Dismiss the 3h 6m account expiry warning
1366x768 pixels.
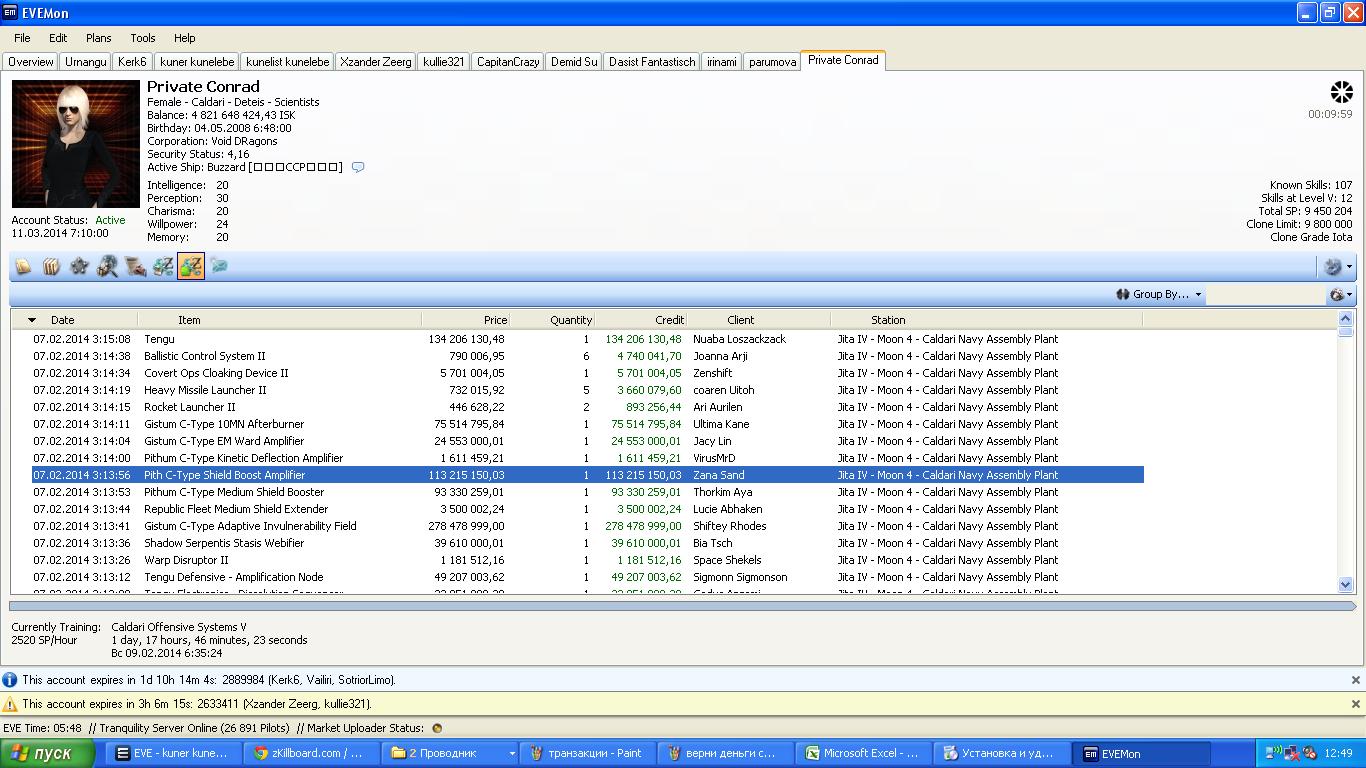(x=1356, y=704)
